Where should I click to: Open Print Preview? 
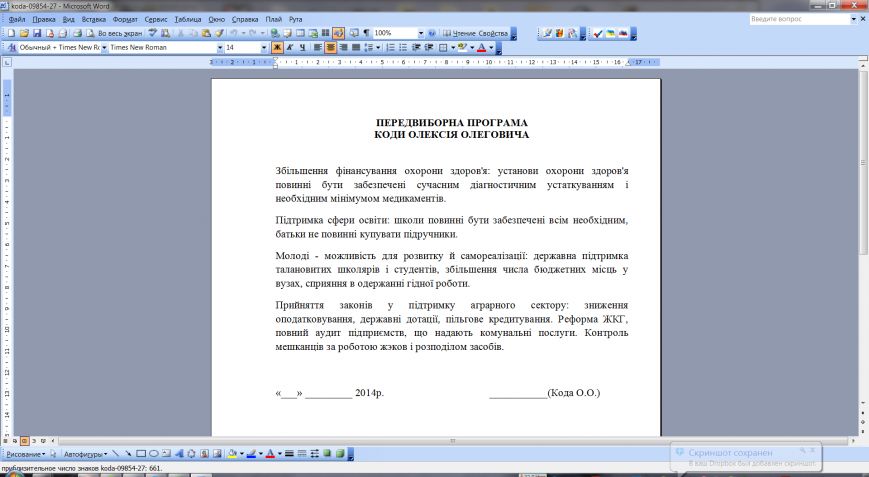(90, 33)
